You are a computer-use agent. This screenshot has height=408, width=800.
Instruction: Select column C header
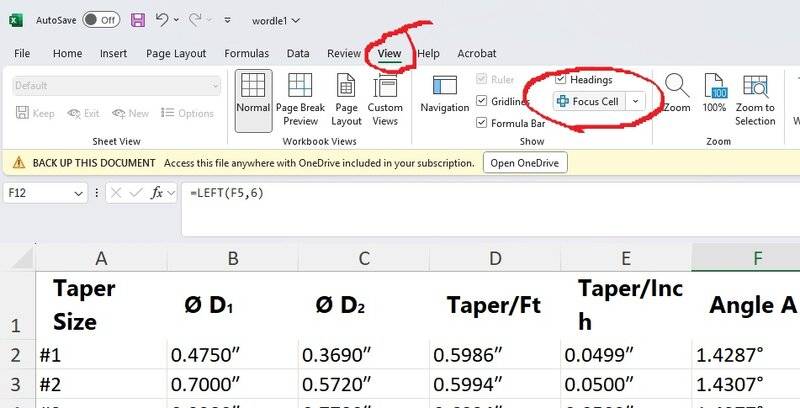click(x=364, y=258)
